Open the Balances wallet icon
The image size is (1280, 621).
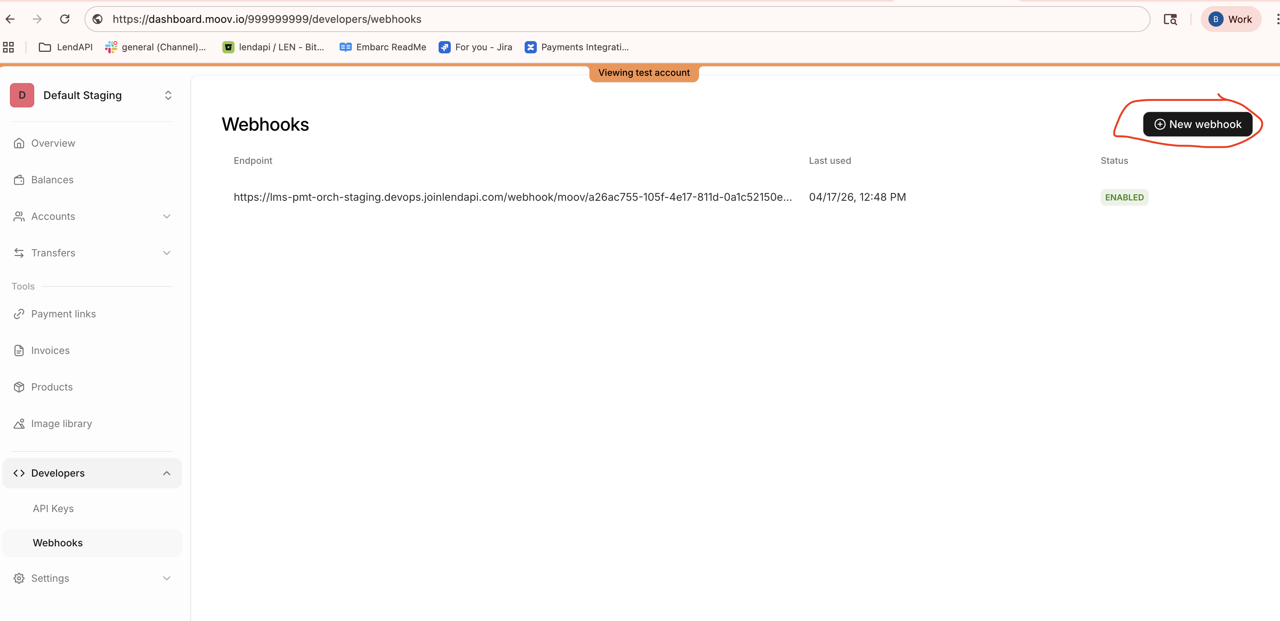19,180
